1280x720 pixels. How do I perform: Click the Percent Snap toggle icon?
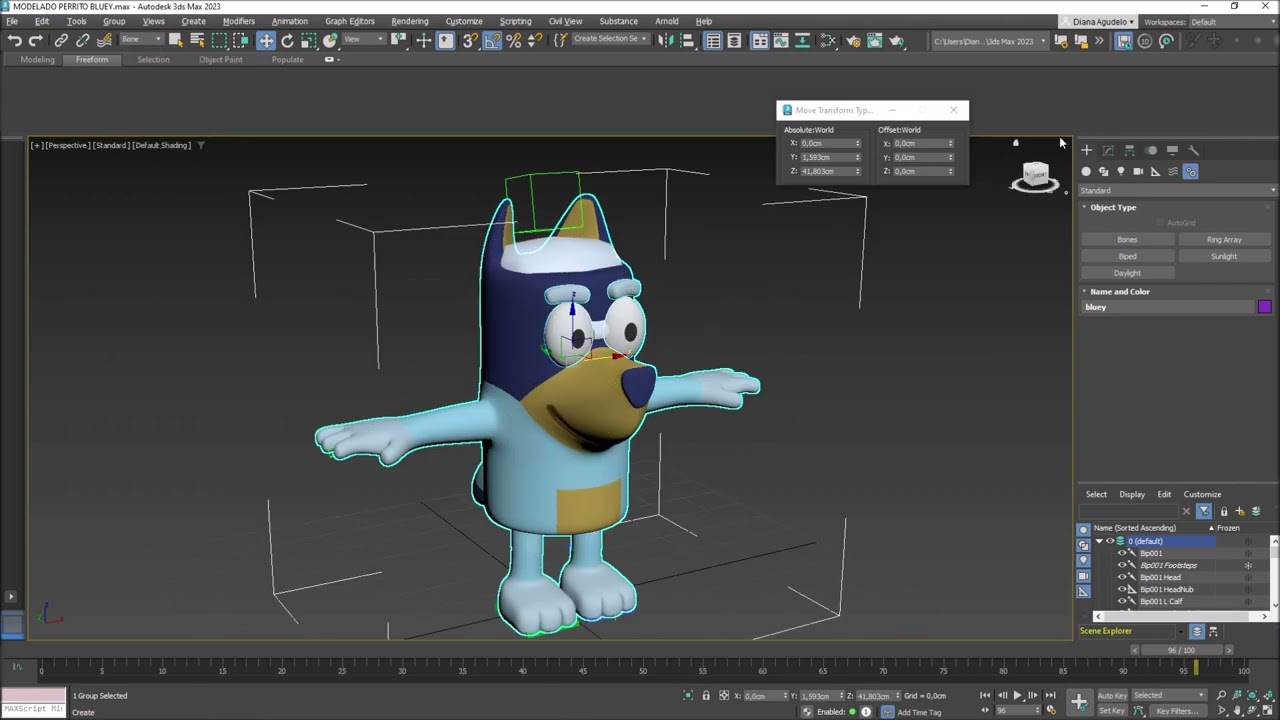coord(513,40)
